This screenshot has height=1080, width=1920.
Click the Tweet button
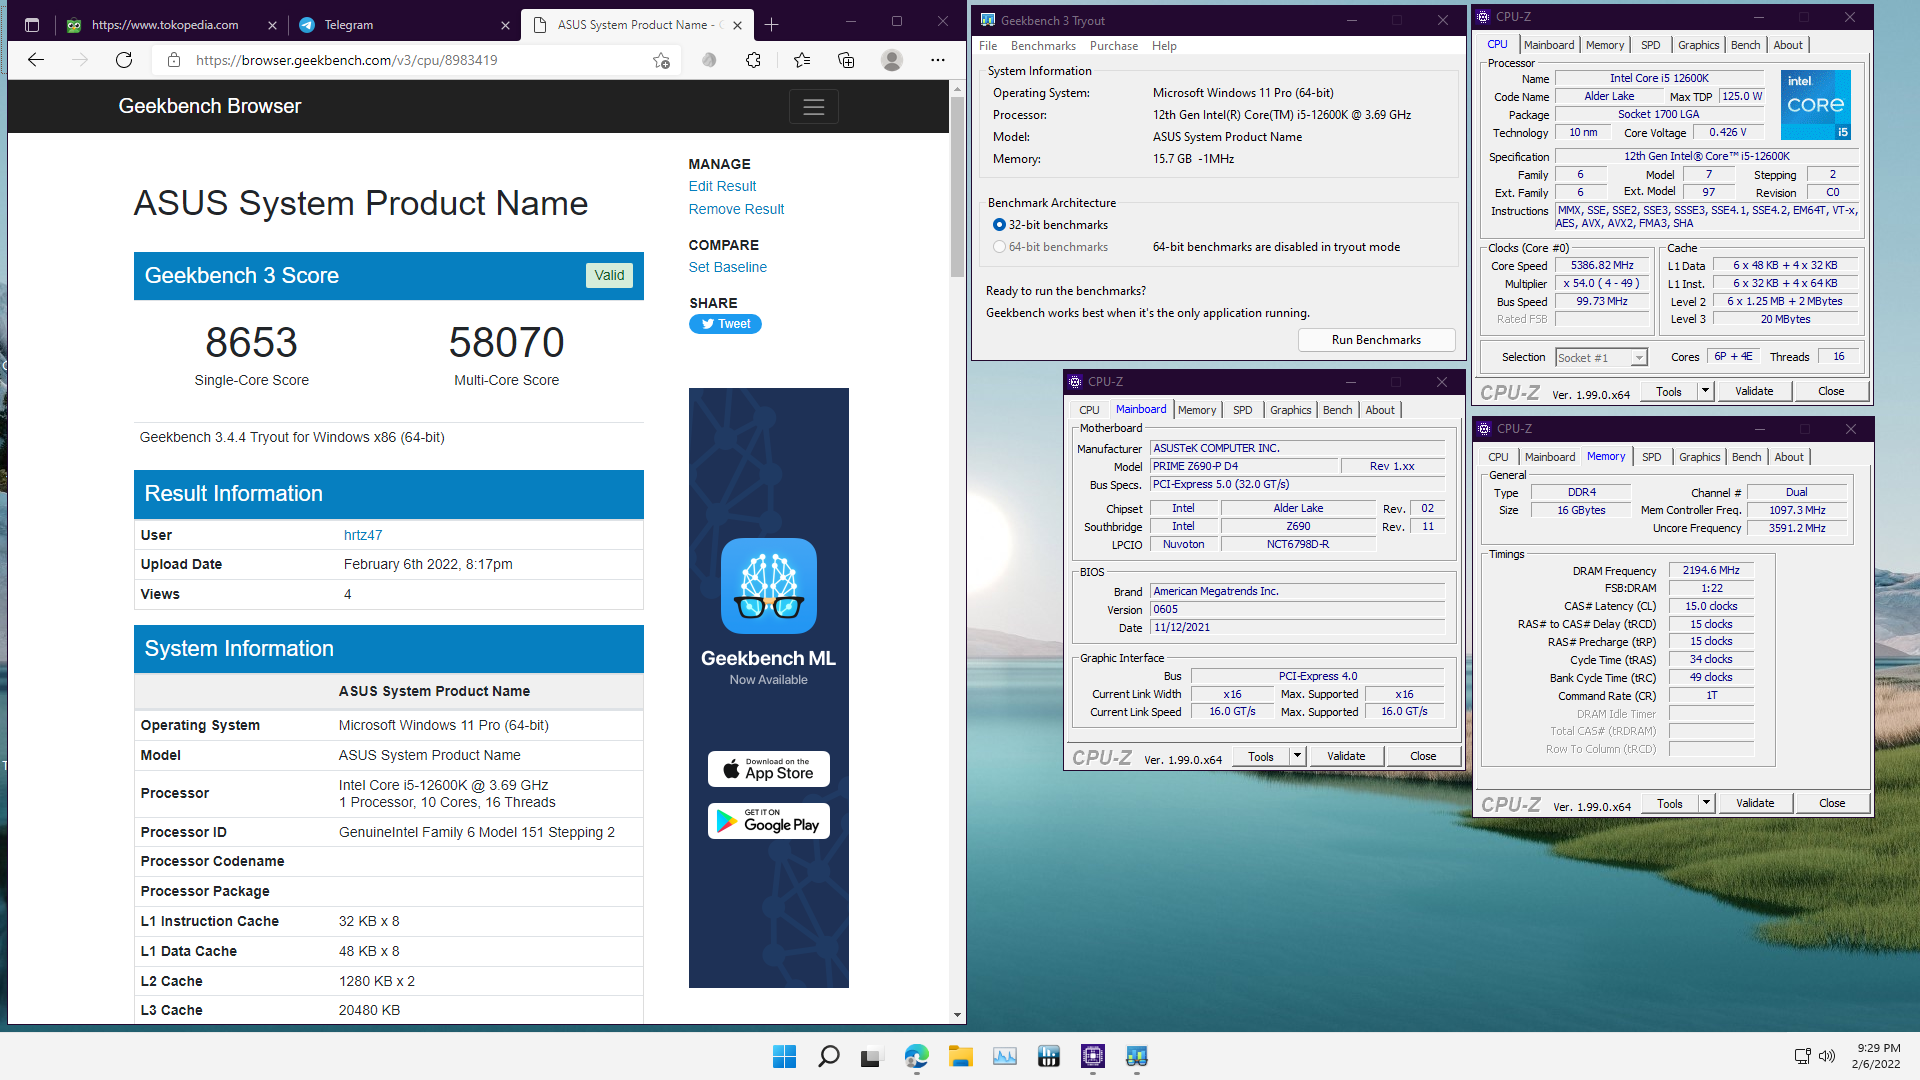tap(725, 324)
